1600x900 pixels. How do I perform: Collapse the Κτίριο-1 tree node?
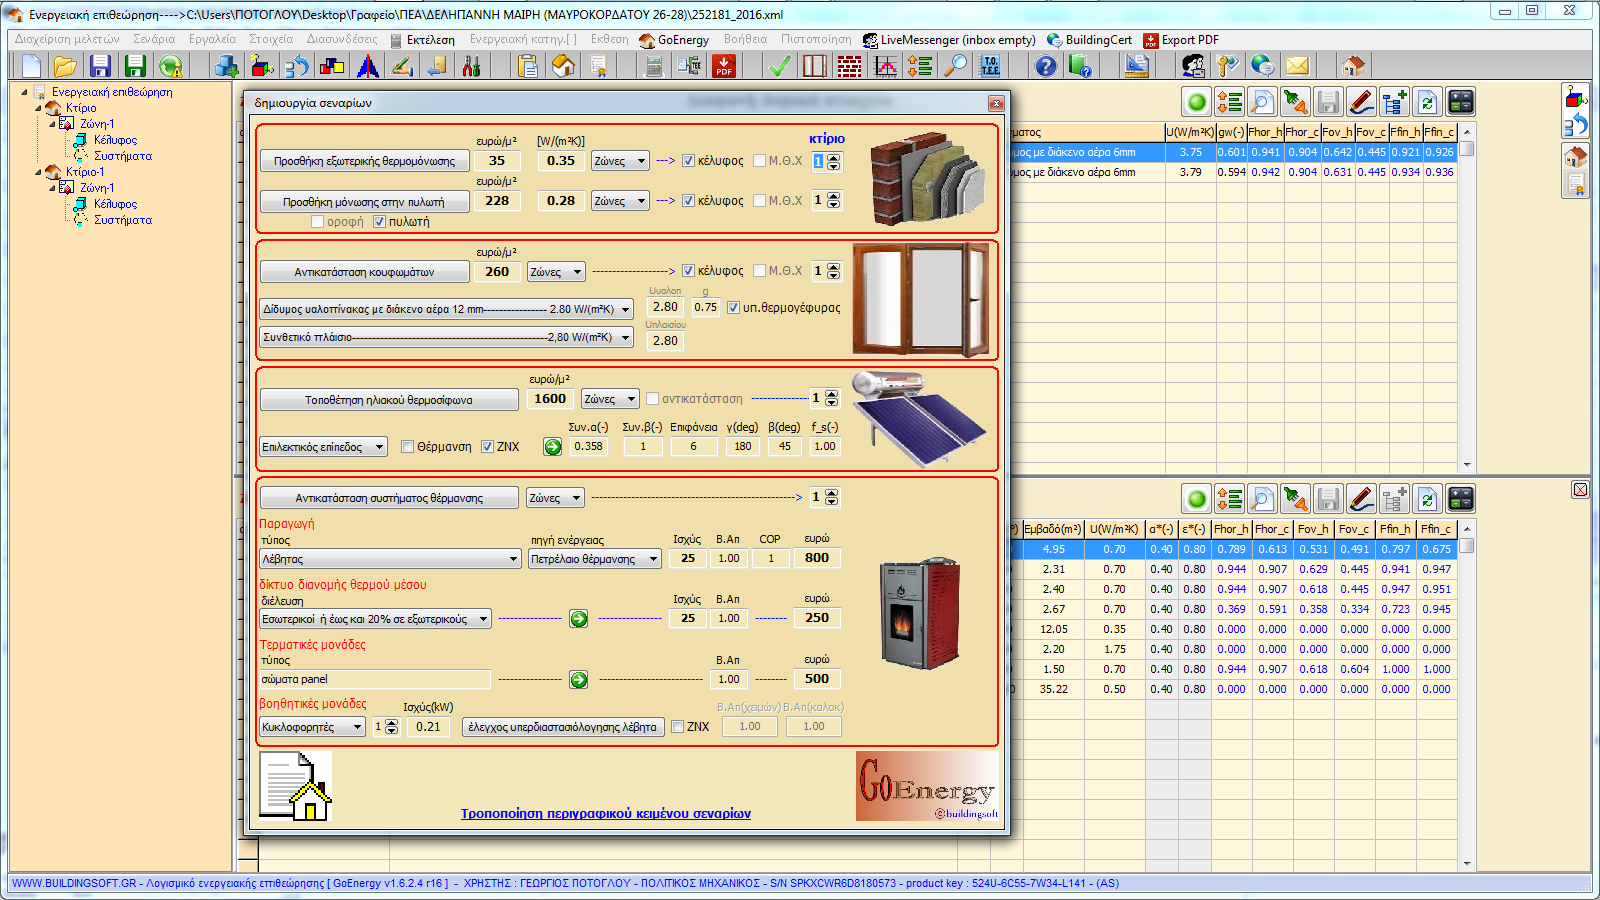pyautogui.click(x=39, y=172)
